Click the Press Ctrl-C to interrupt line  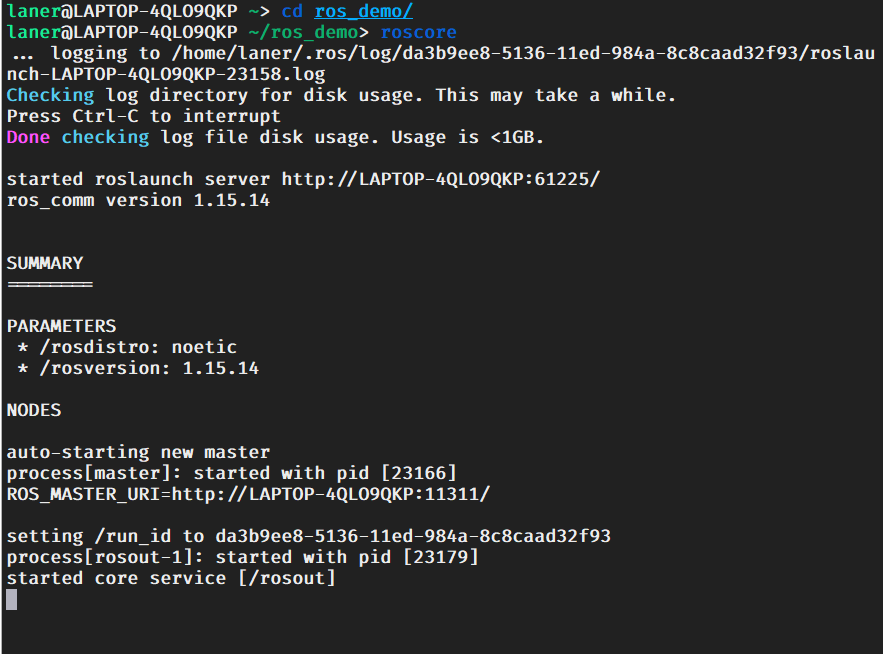click(144, 116)
